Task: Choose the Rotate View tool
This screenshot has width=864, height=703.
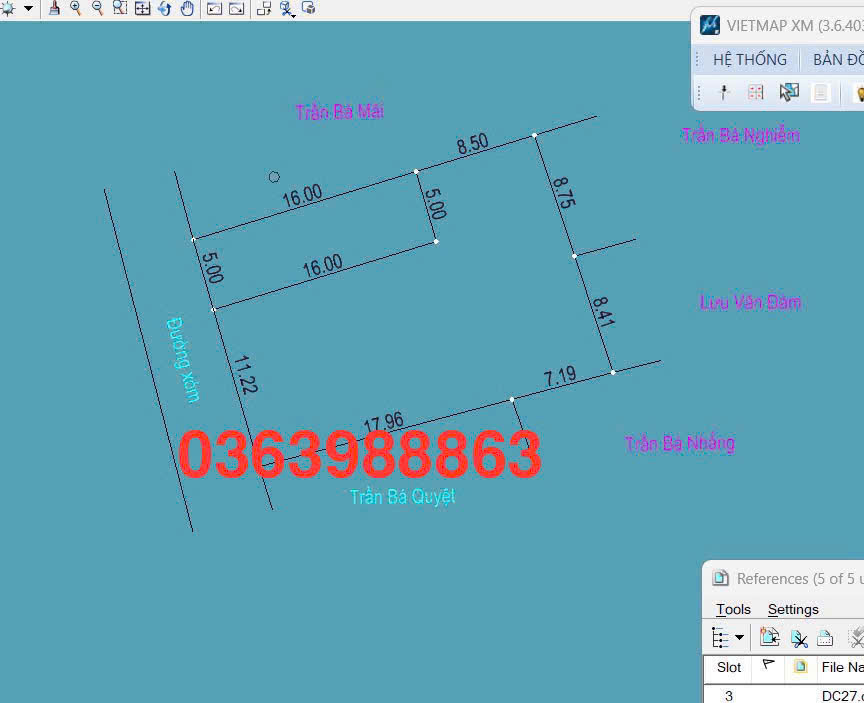Action: pyautogui.click(x=165, y=8)
